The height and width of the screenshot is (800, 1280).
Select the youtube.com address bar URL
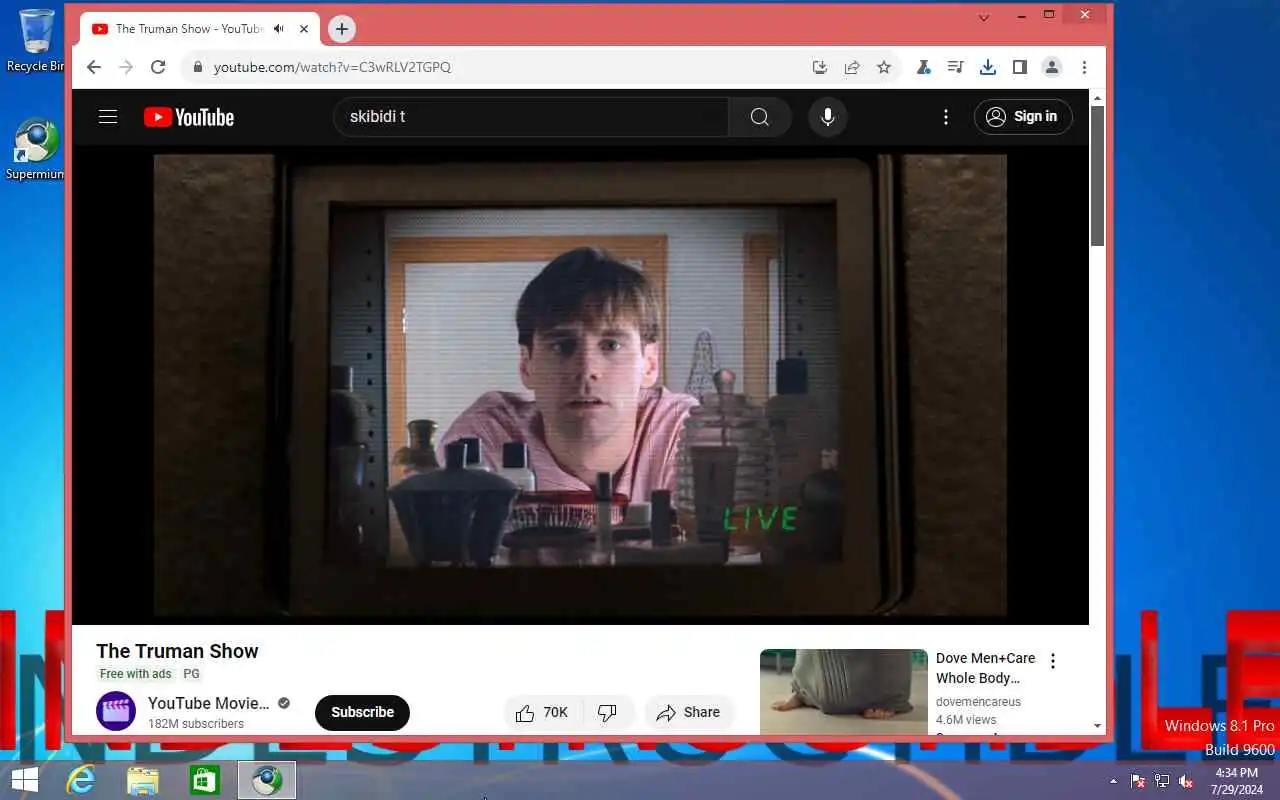pyautogui.click(x=332, y=67)
